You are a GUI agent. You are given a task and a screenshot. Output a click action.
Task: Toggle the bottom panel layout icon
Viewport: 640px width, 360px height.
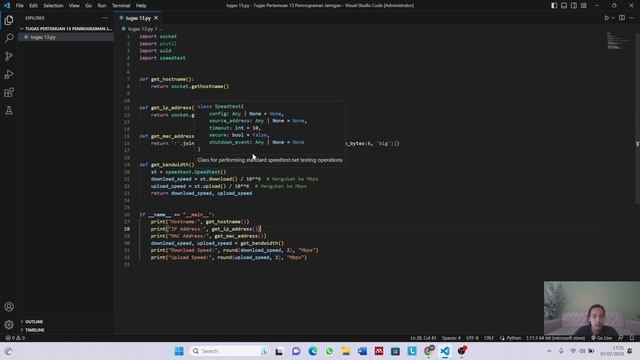pyautogui.click(x=564, y=6)
